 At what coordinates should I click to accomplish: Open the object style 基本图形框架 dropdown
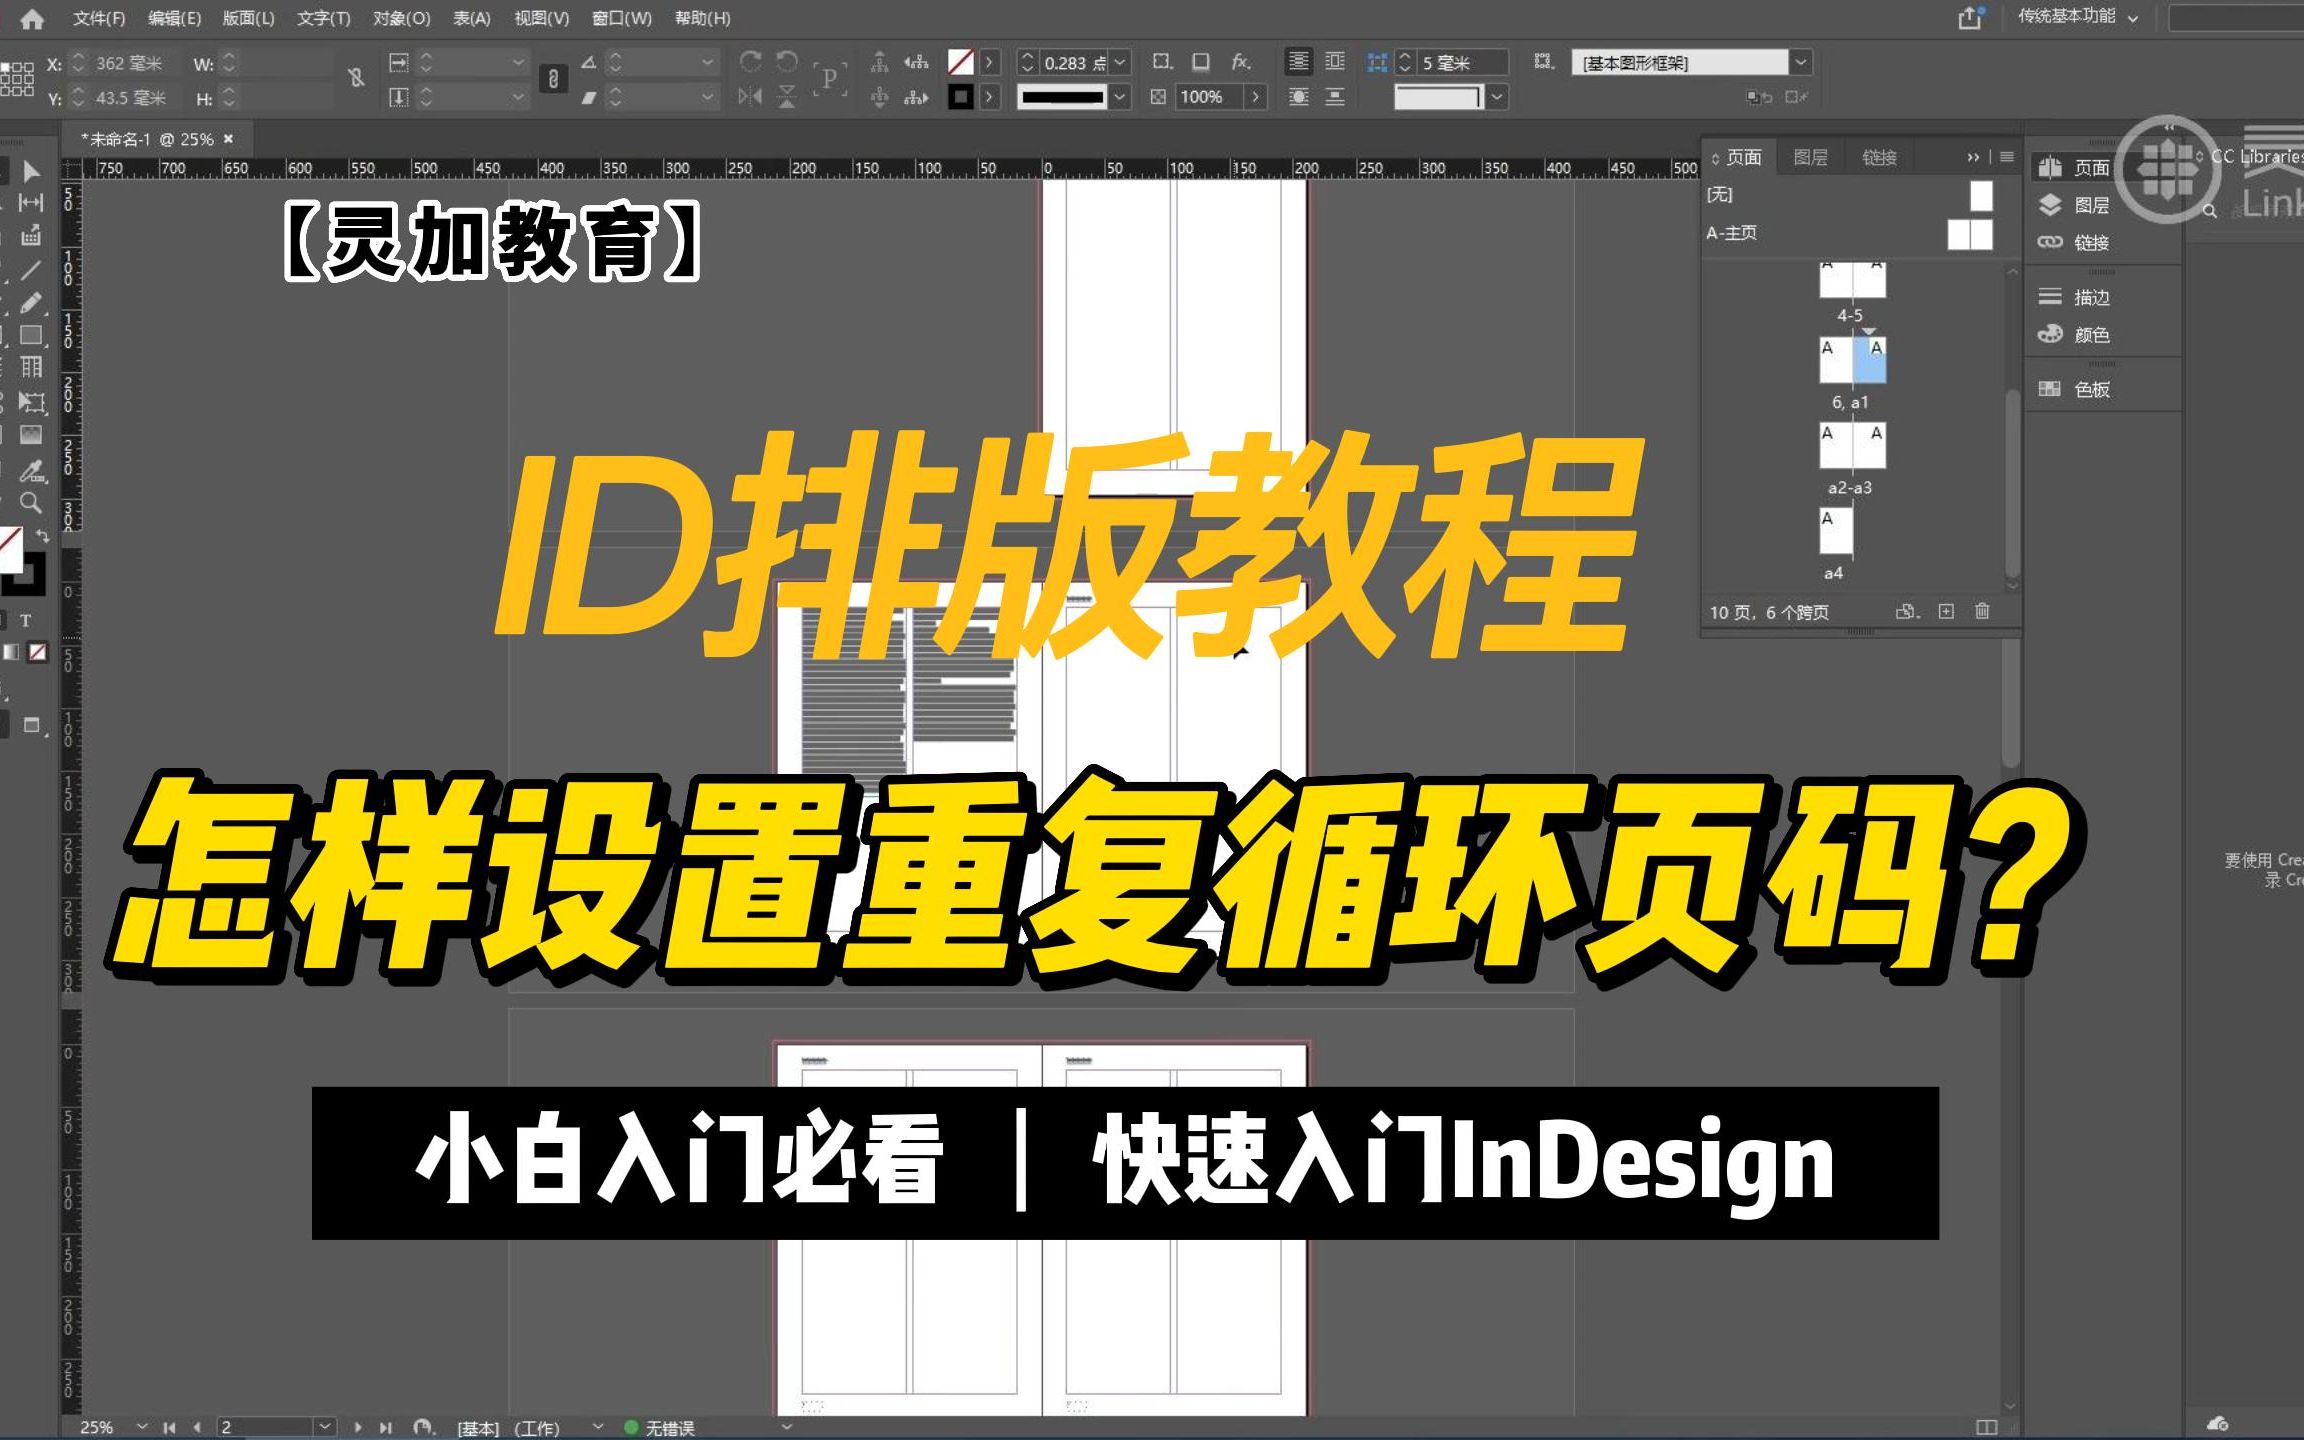pos(1801,62)
